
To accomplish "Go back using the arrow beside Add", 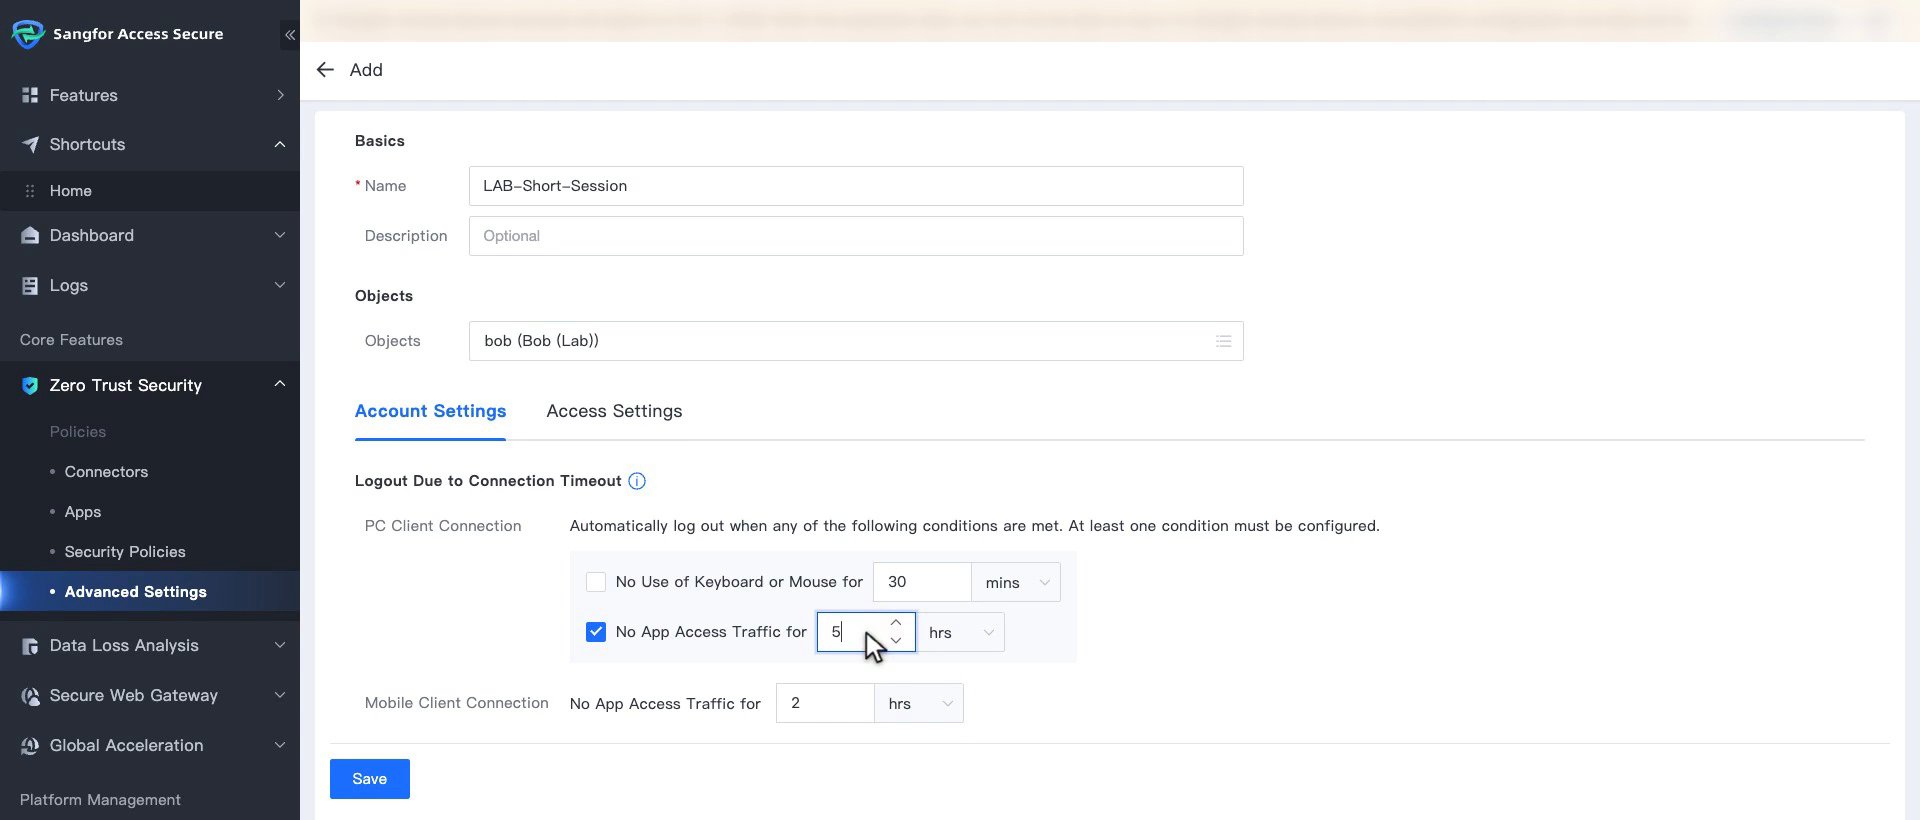I will pos(325,70).
